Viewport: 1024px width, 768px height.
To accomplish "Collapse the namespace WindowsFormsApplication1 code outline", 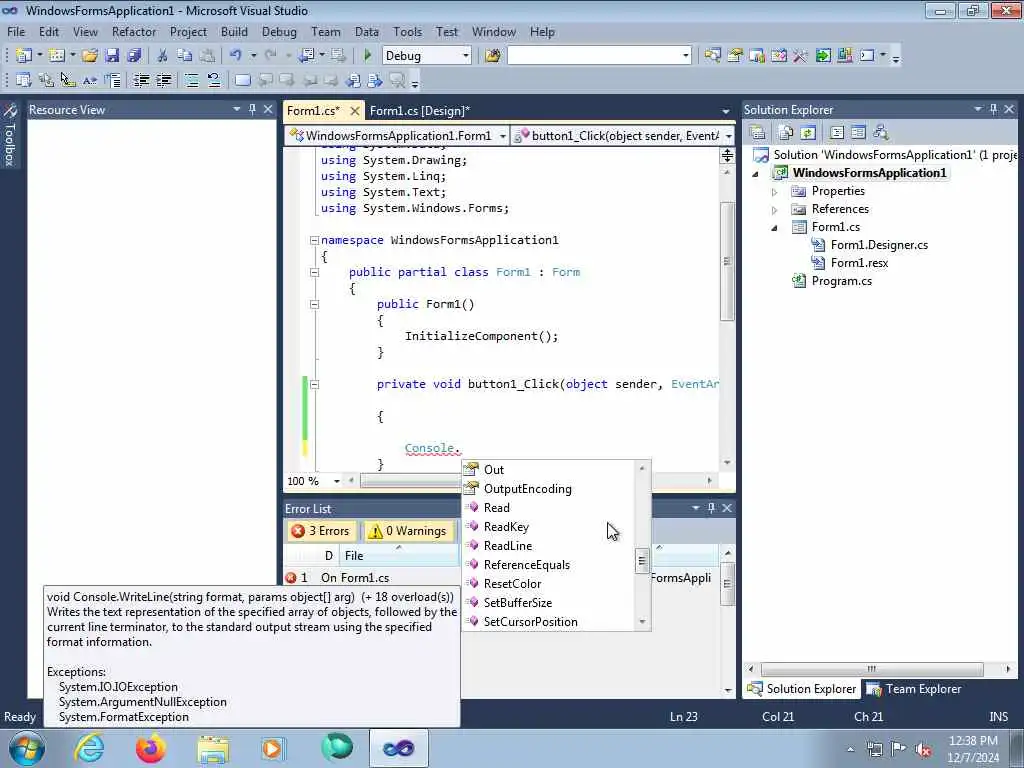I will coord(314,240).
